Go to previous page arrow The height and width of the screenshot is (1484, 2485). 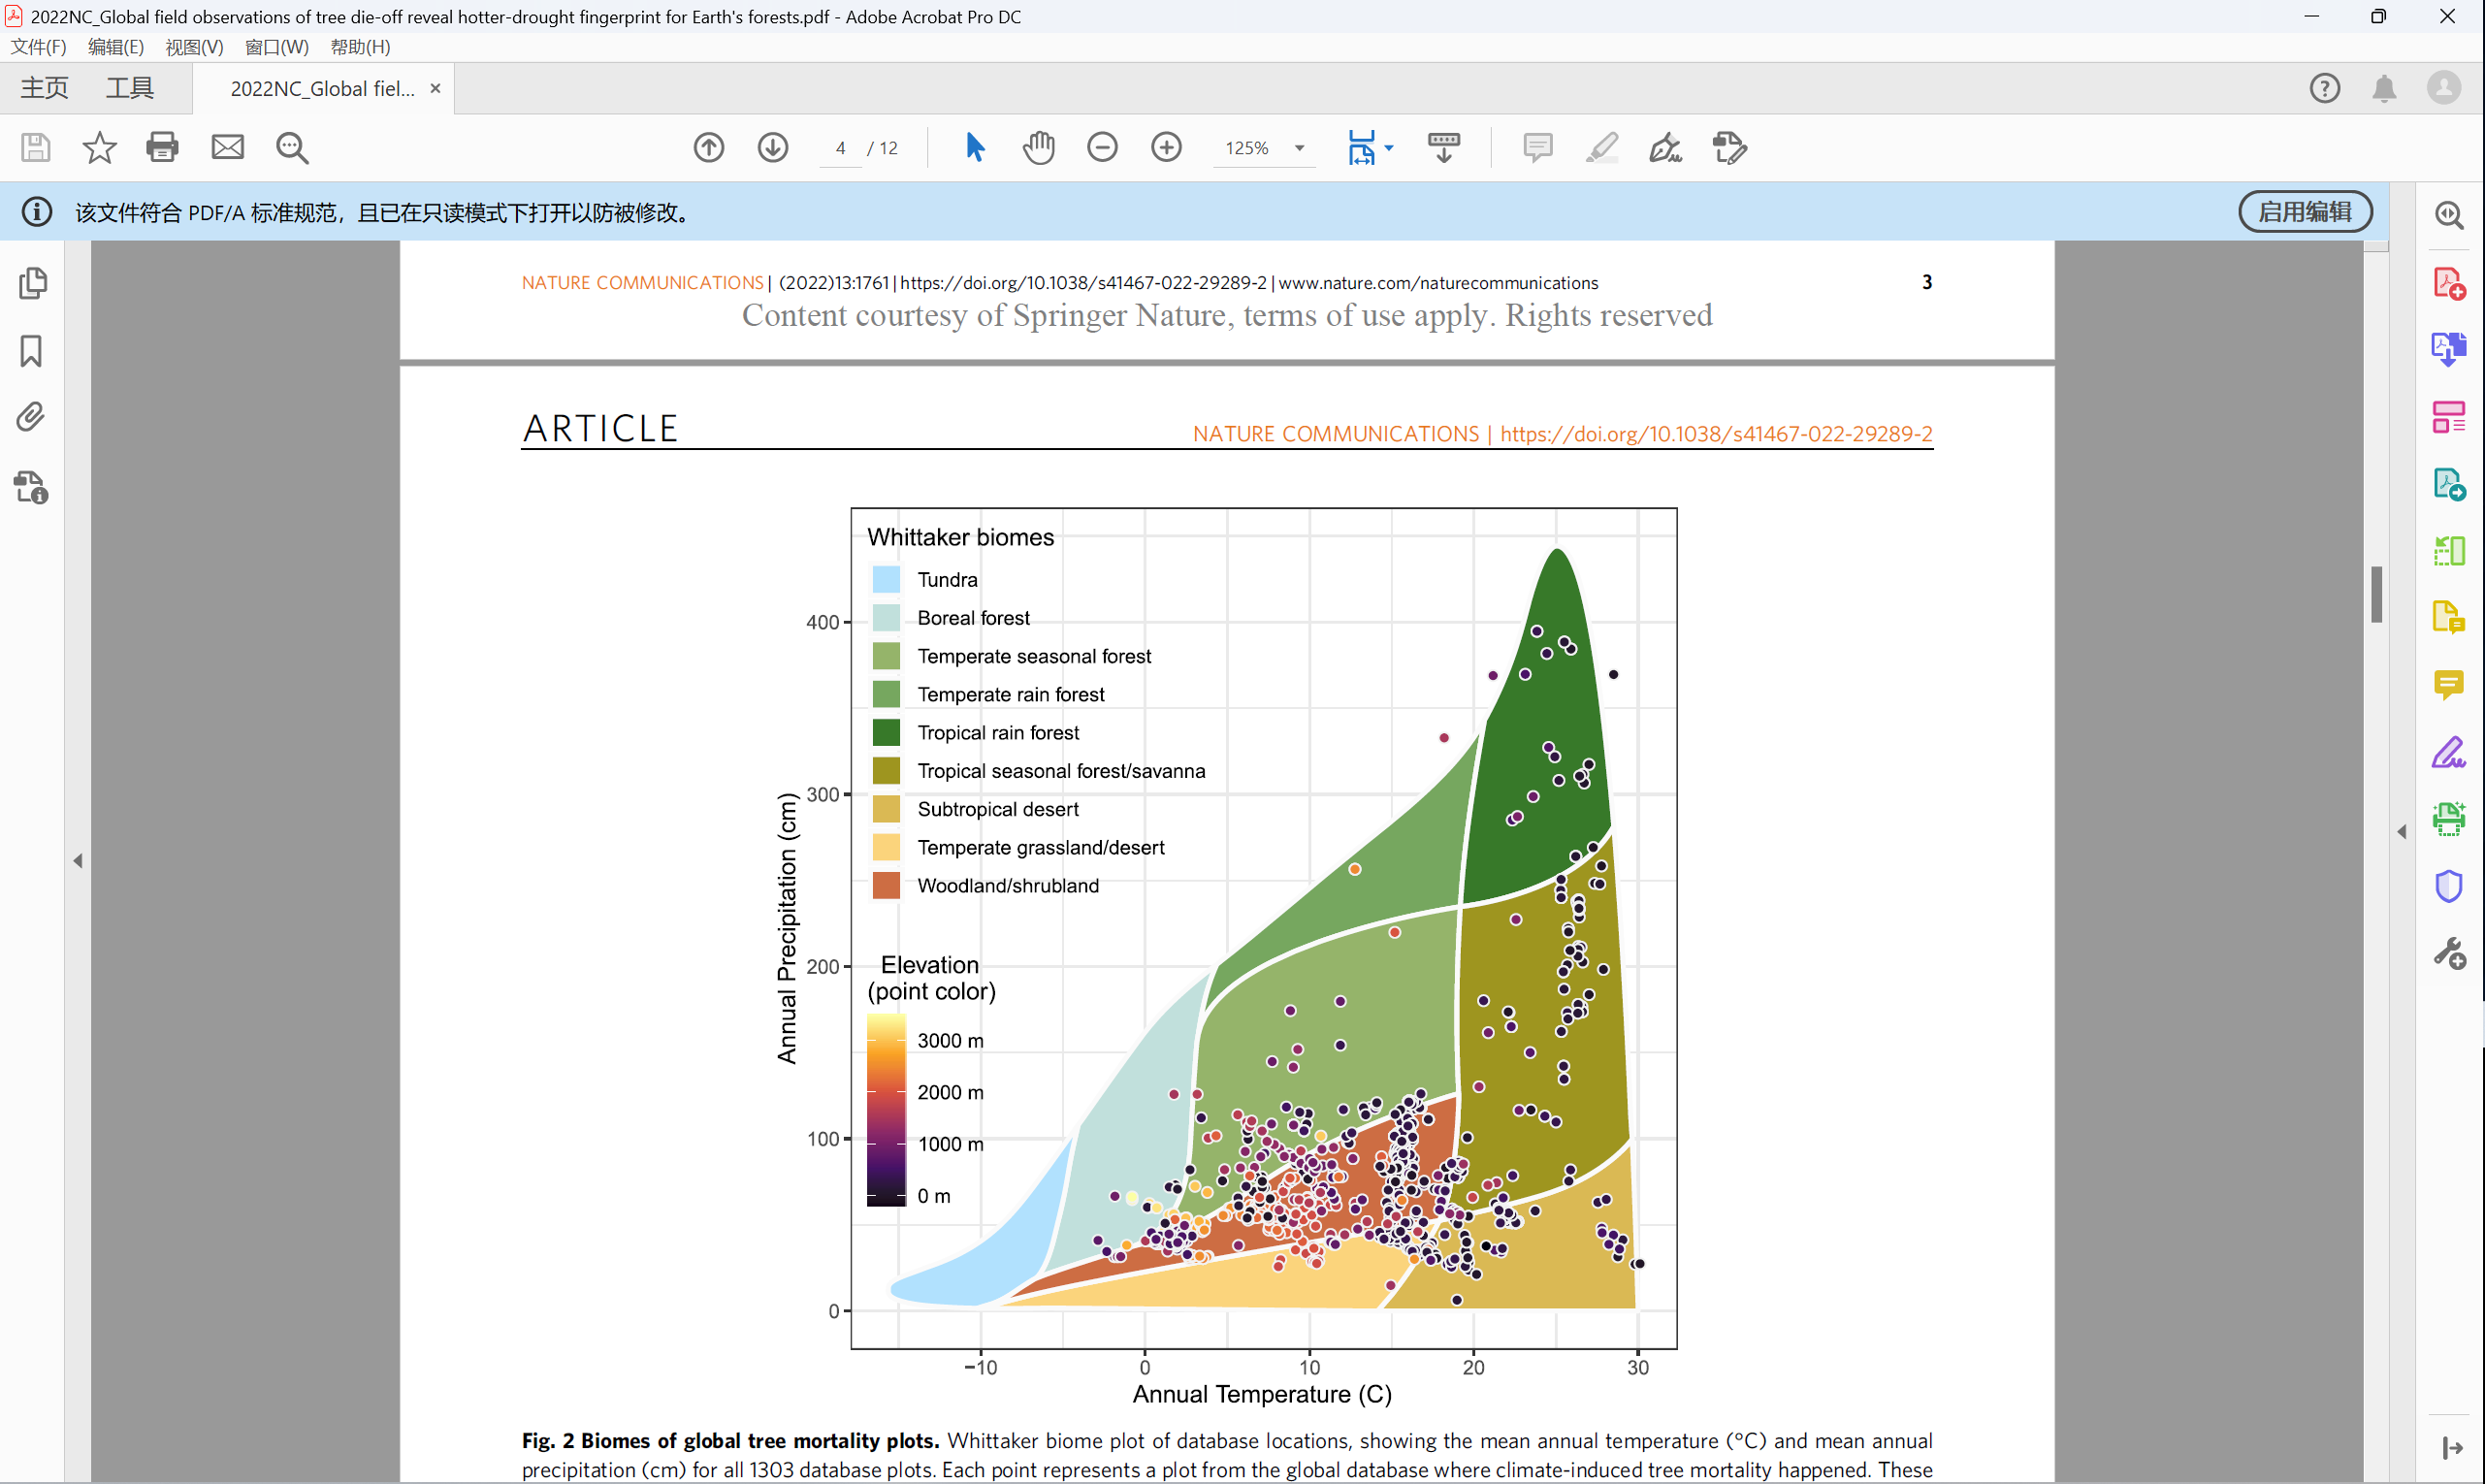coord(709,148)
